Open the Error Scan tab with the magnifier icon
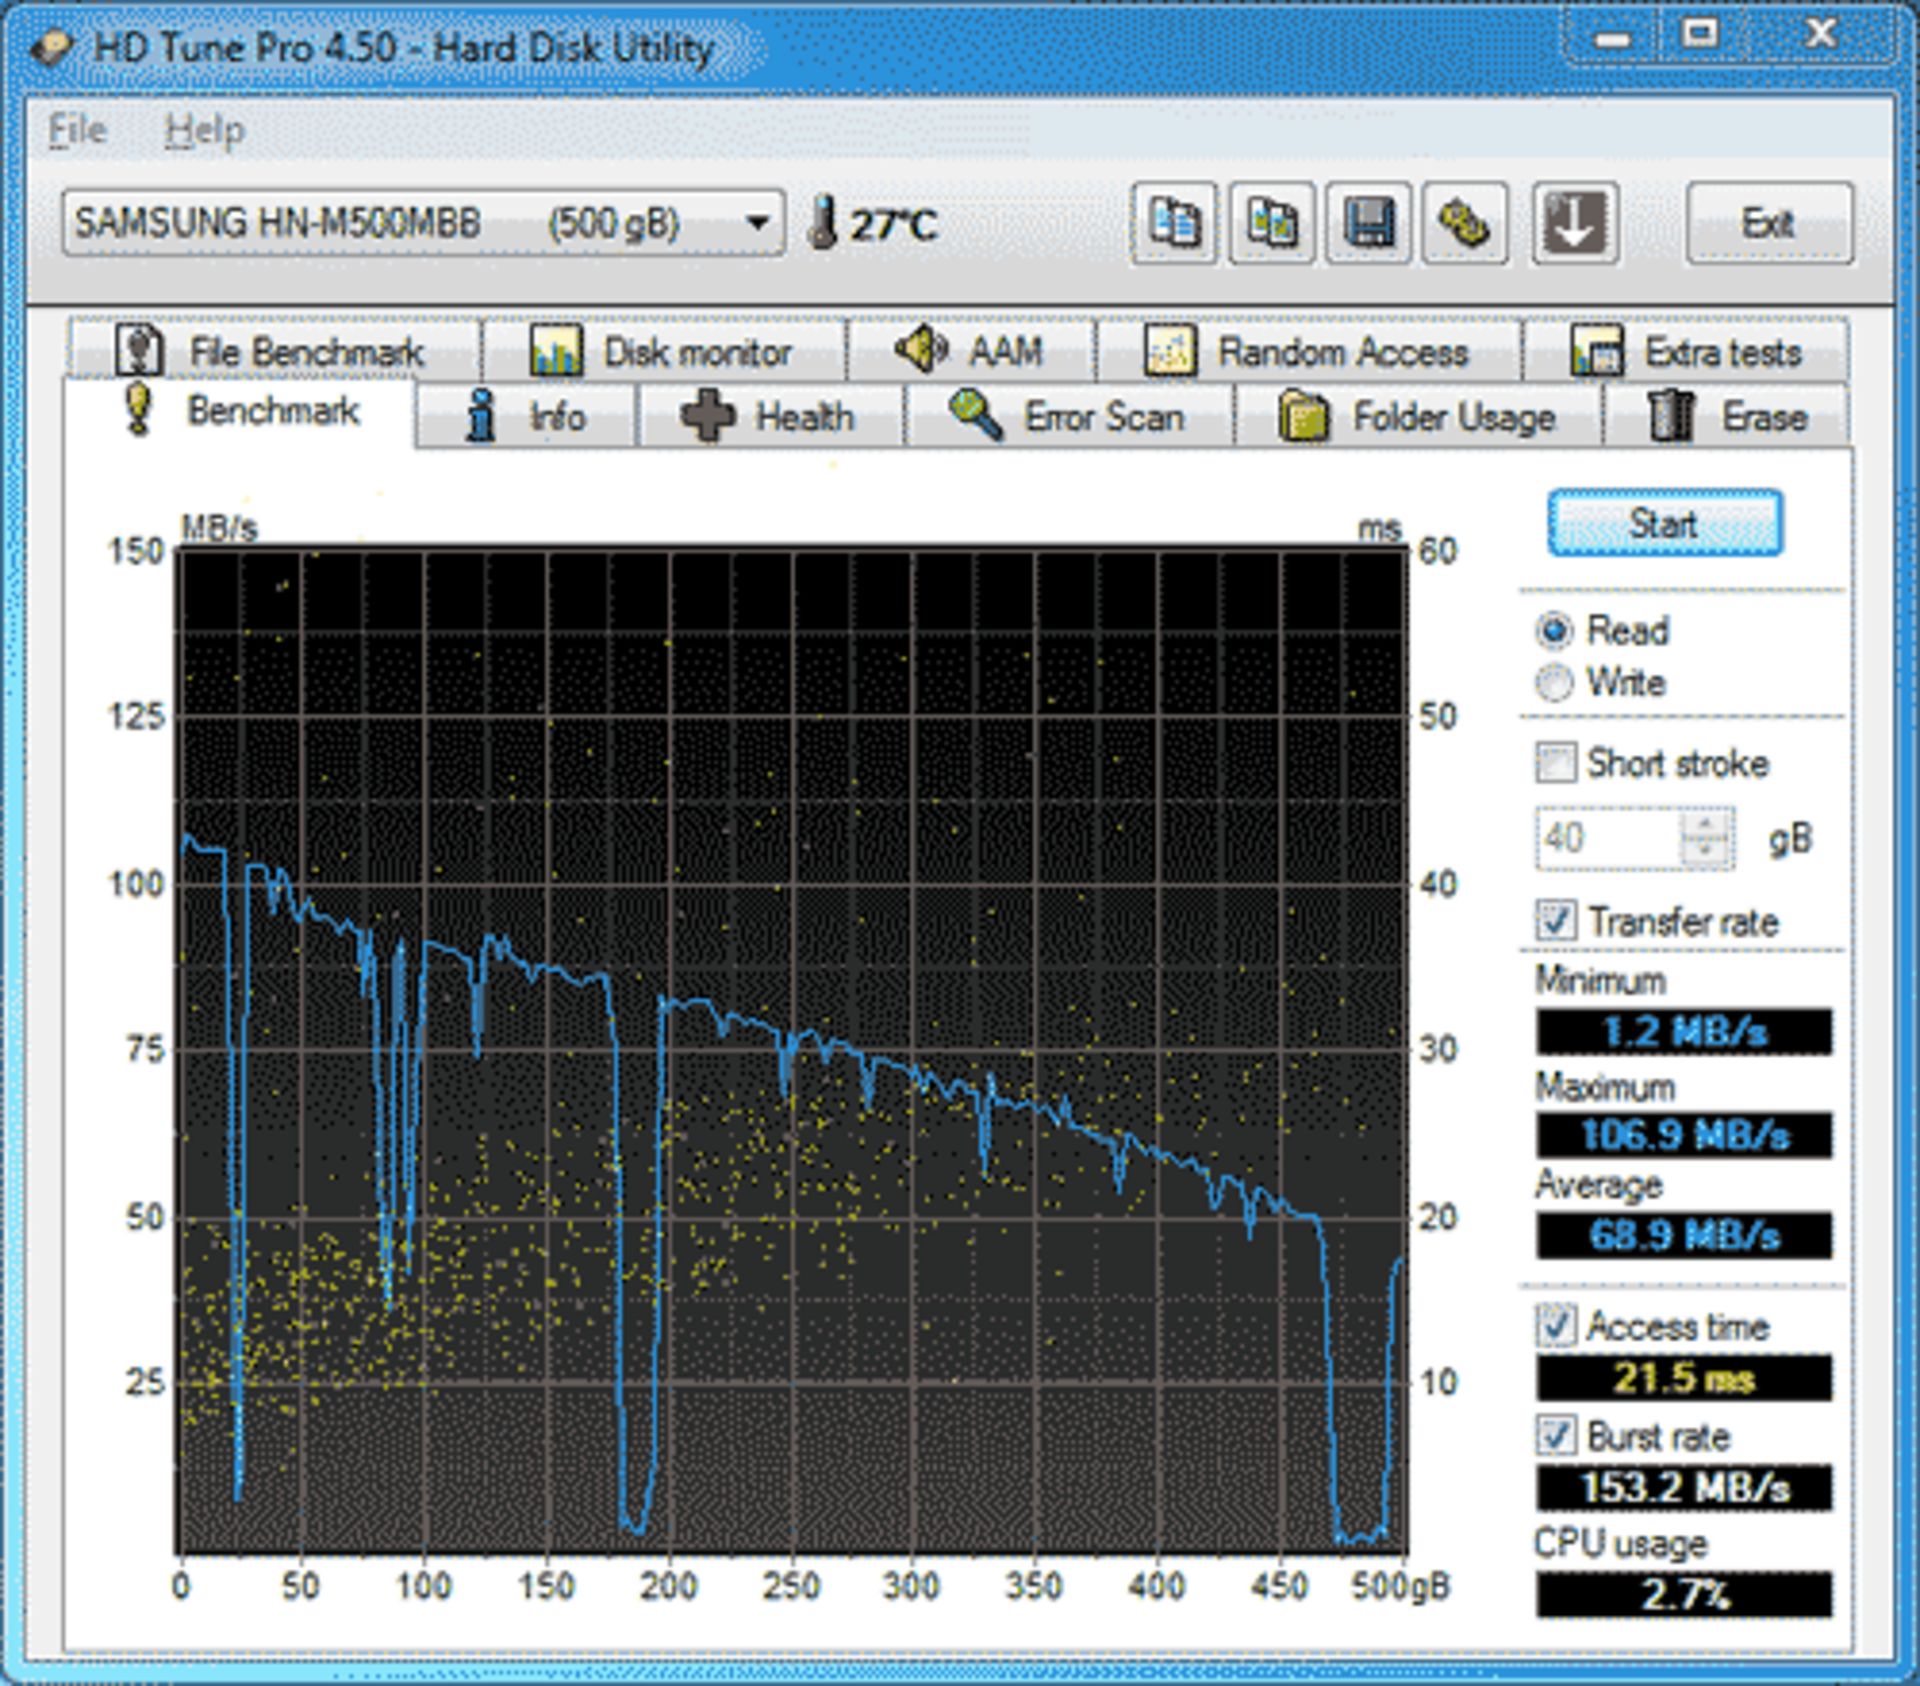Image resolution: width=1920 pixels, height=1686 pixels. click(x=1068, y=416)
